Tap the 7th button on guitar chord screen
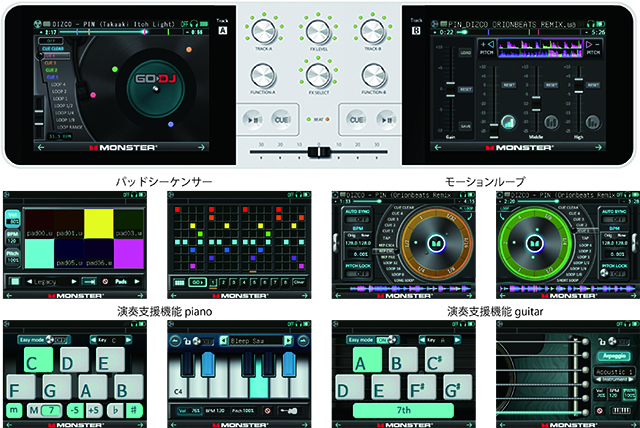Viewport: 640px width, 428px height. 403,410
